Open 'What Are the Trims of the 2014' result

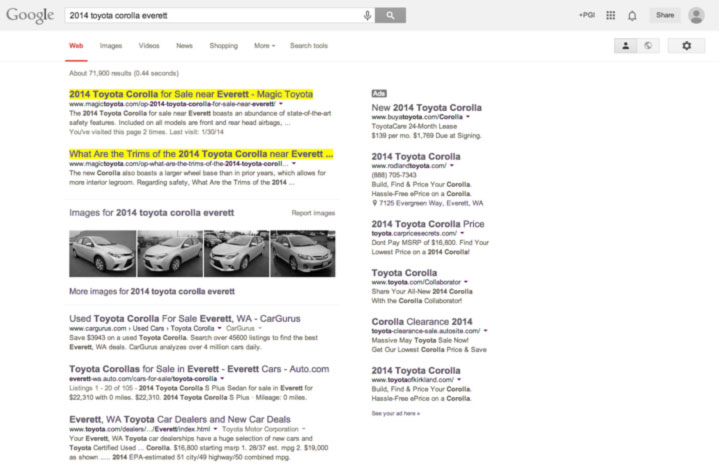click(201, 154)
